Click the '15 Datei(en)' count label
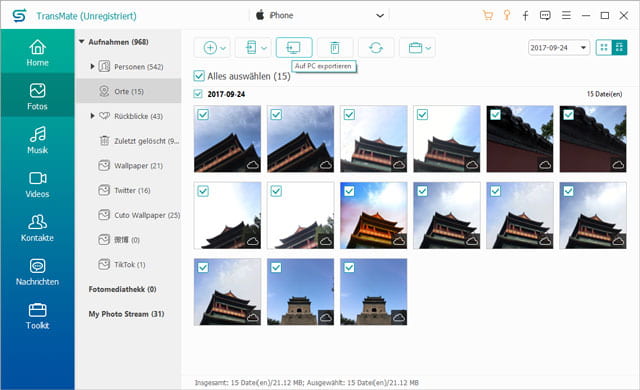Viewport: 640px width, 390px height. [604, 94]
